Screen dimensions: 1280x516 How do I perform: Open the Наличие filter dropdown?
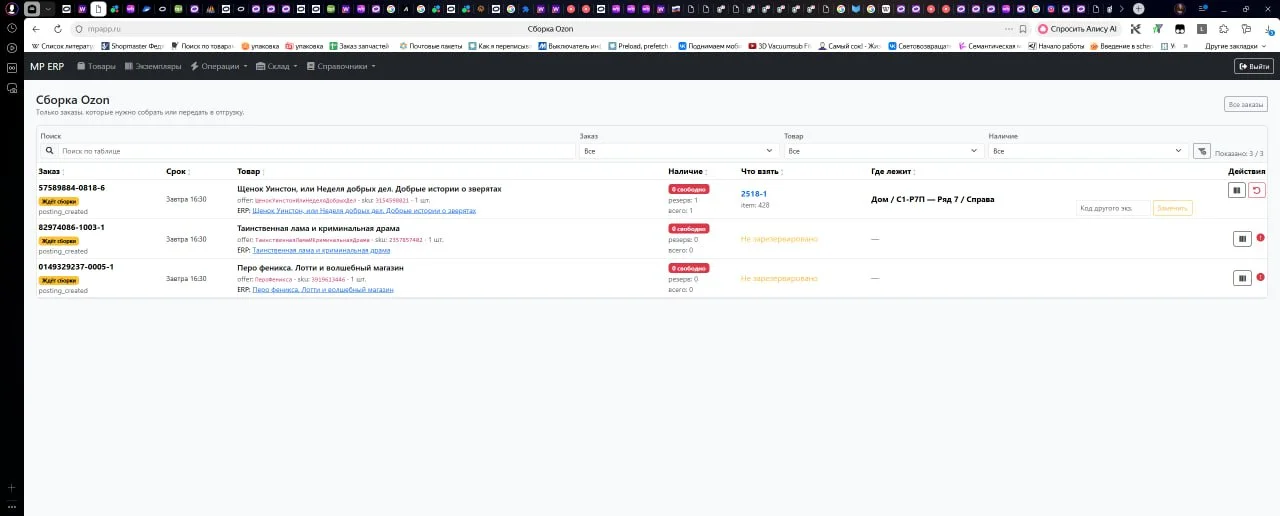click(1088, 151)
